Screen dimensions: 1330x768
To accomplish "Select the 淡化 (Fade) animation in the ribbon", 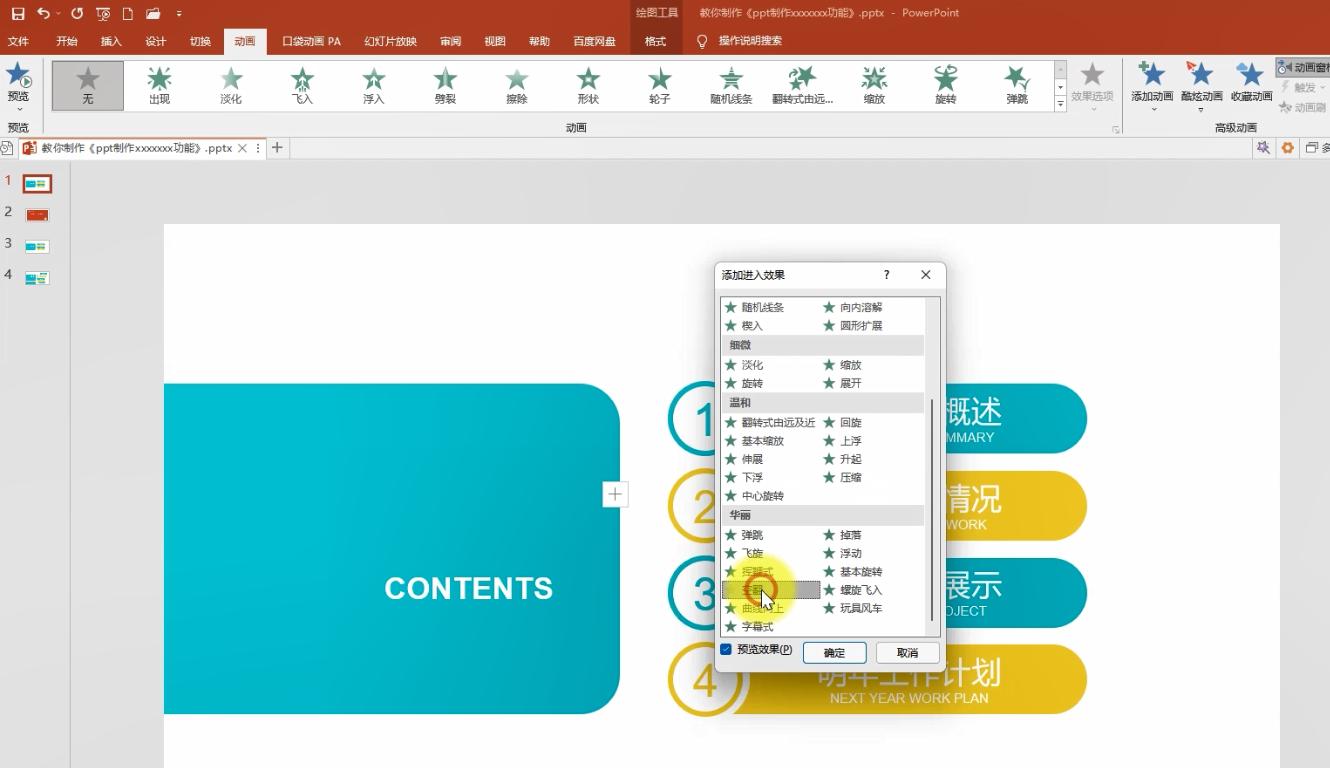I will pos(229,85).
